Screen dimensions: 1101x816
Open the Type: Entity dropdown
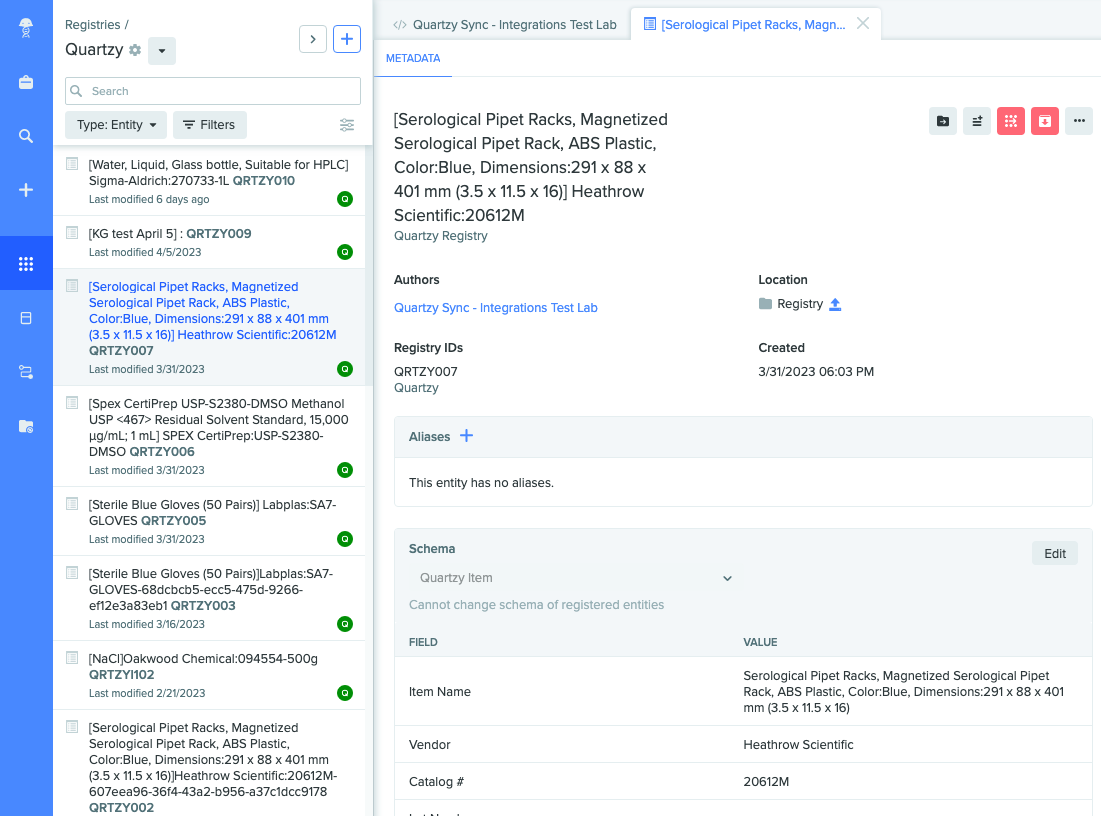pyautogui.click(x=116, y=125)
